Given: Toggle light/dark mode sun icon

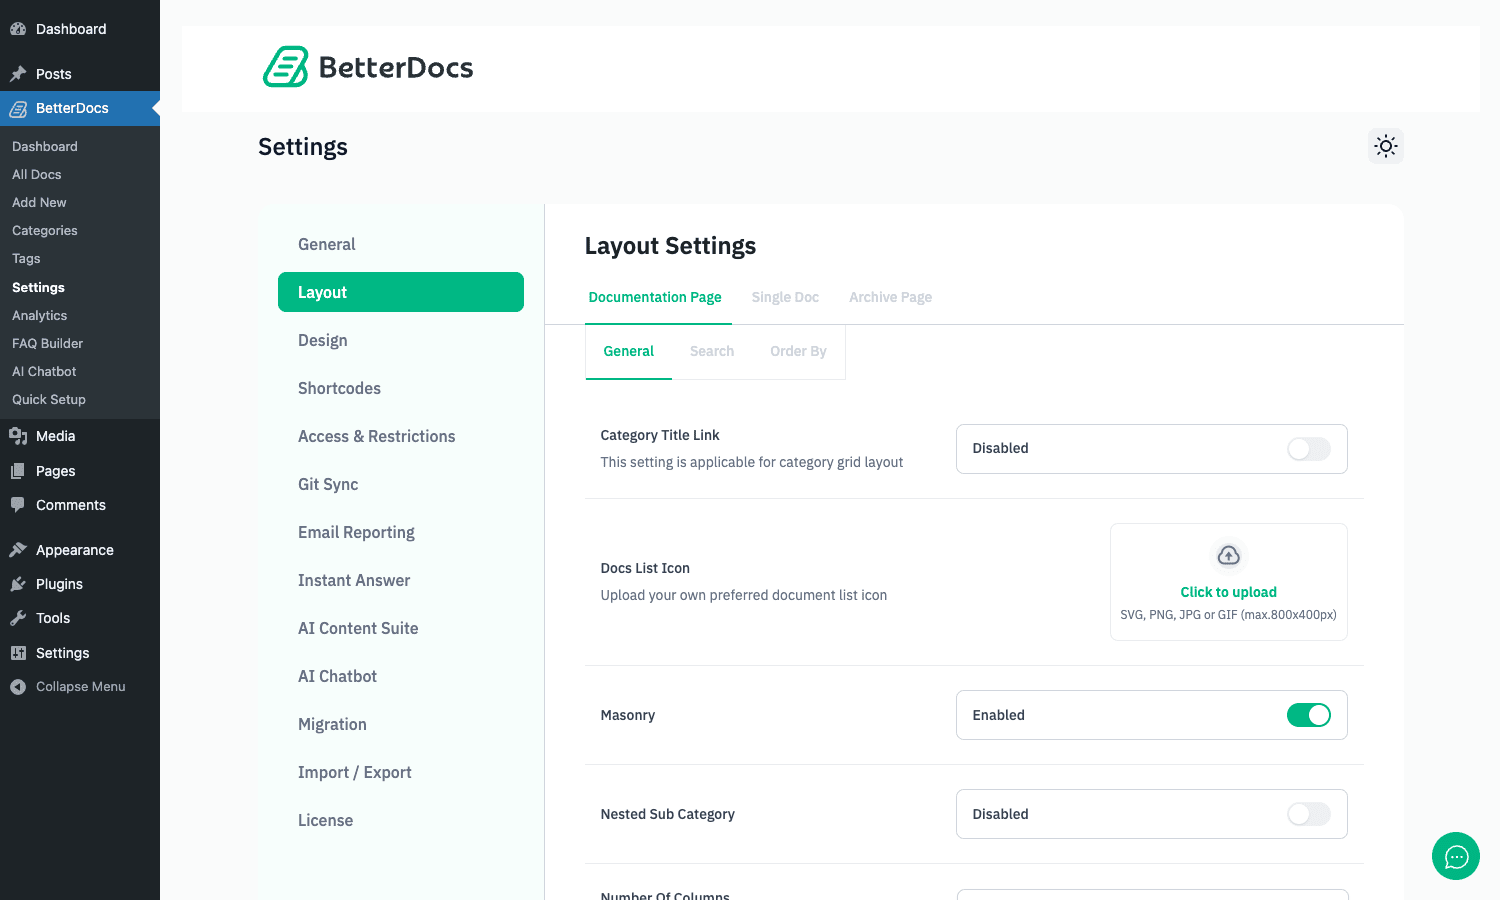Looking at the screenshot, I should (1386, 146).
